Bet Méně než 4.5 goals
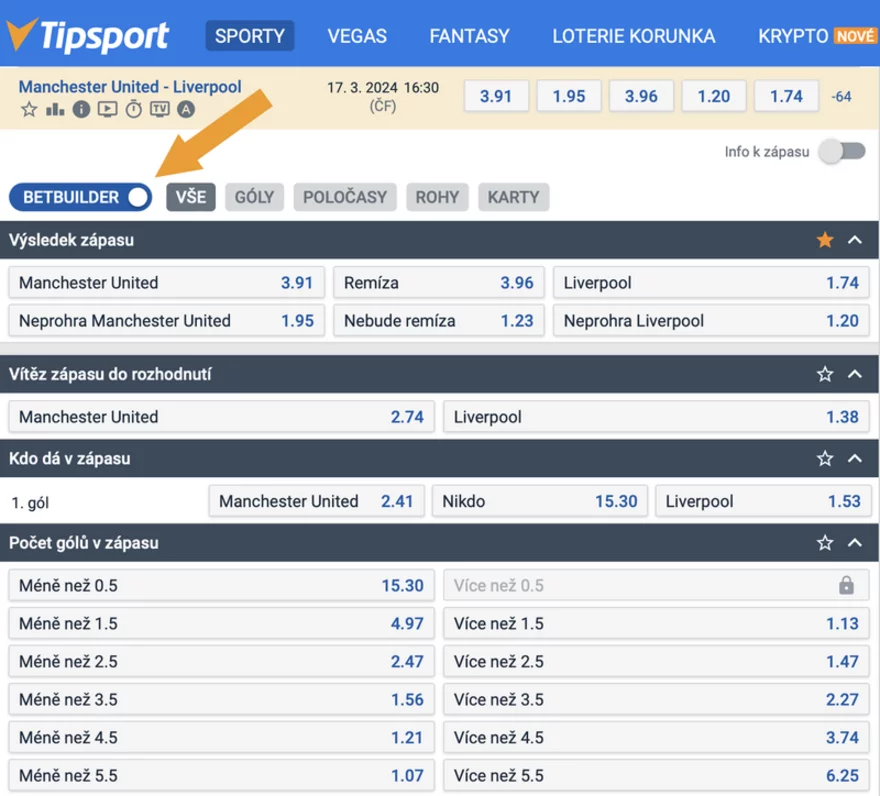The image size is (880, 796). 221,737
